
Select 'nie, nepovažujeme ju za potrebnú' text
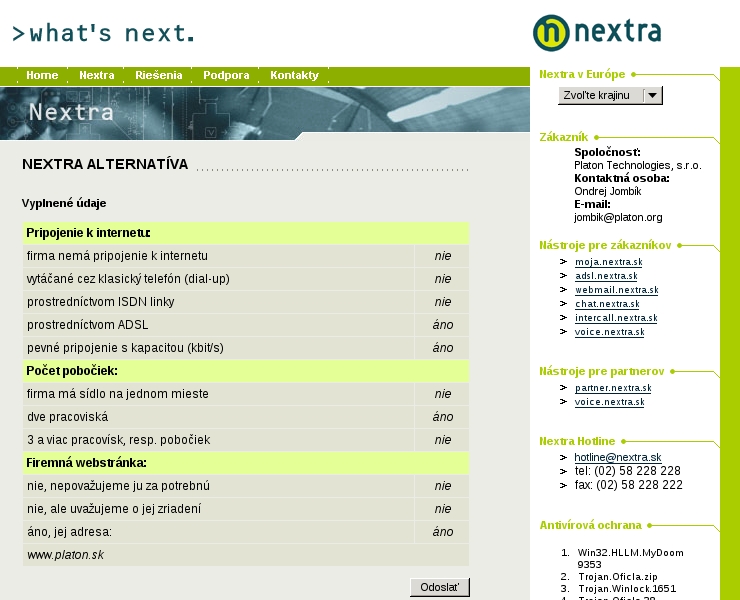click(x=118, y=486)
